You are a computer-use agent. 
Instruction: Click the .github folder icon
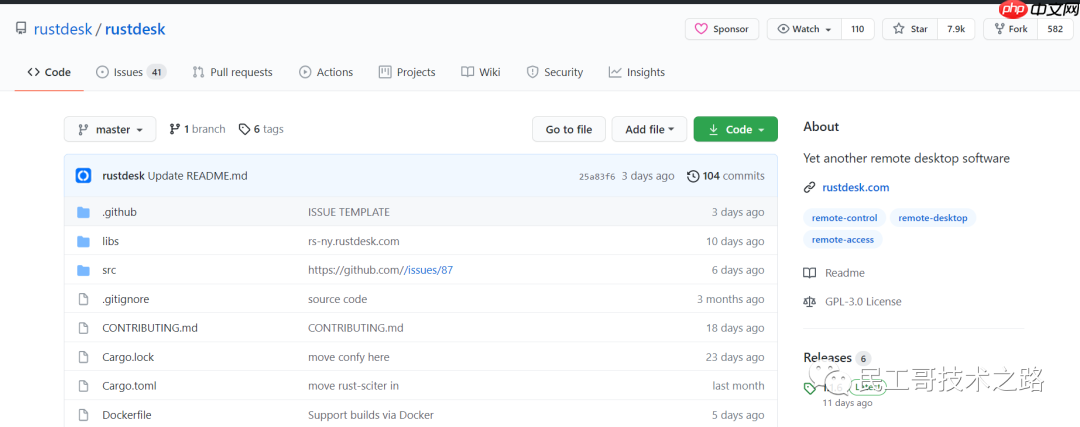83,212
